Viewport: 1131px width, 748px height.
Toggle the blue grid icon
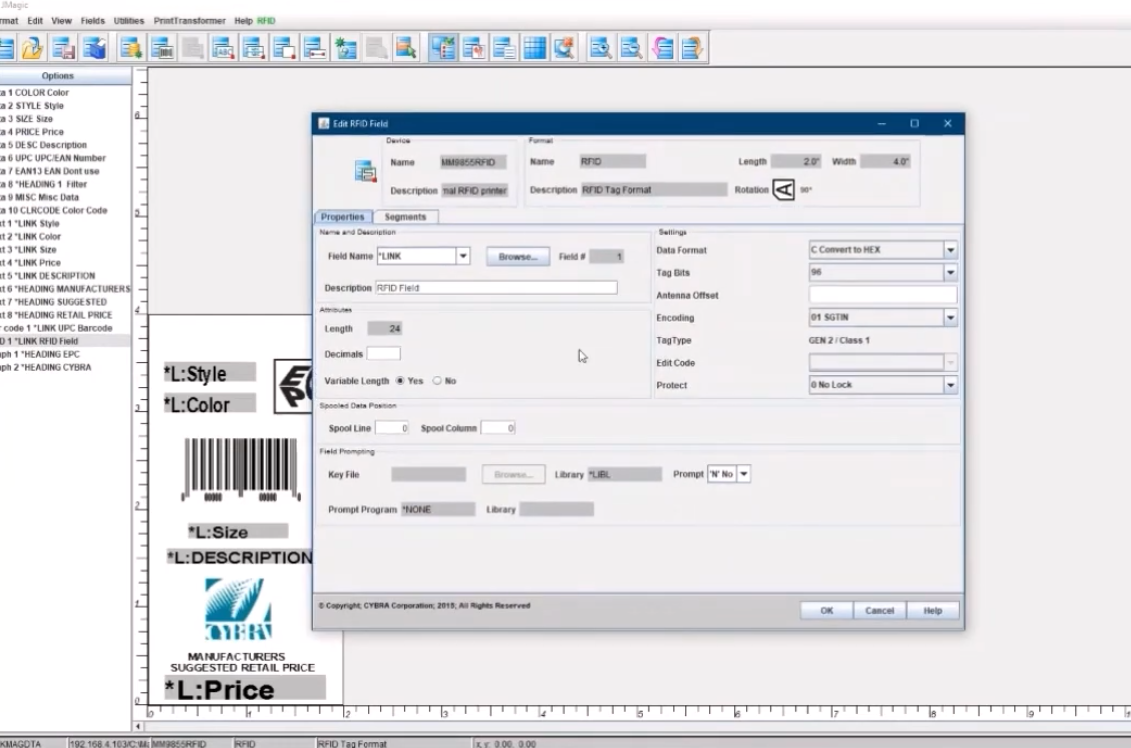coord(534,48)
